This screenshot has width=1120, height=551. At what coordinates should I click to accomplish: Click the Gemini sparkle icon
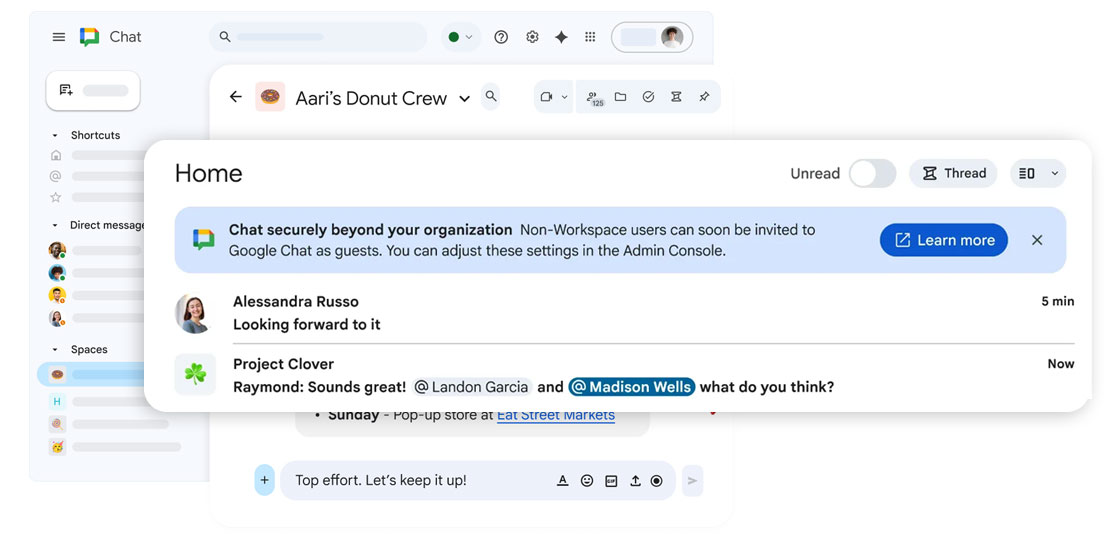(x=561, y=37)
